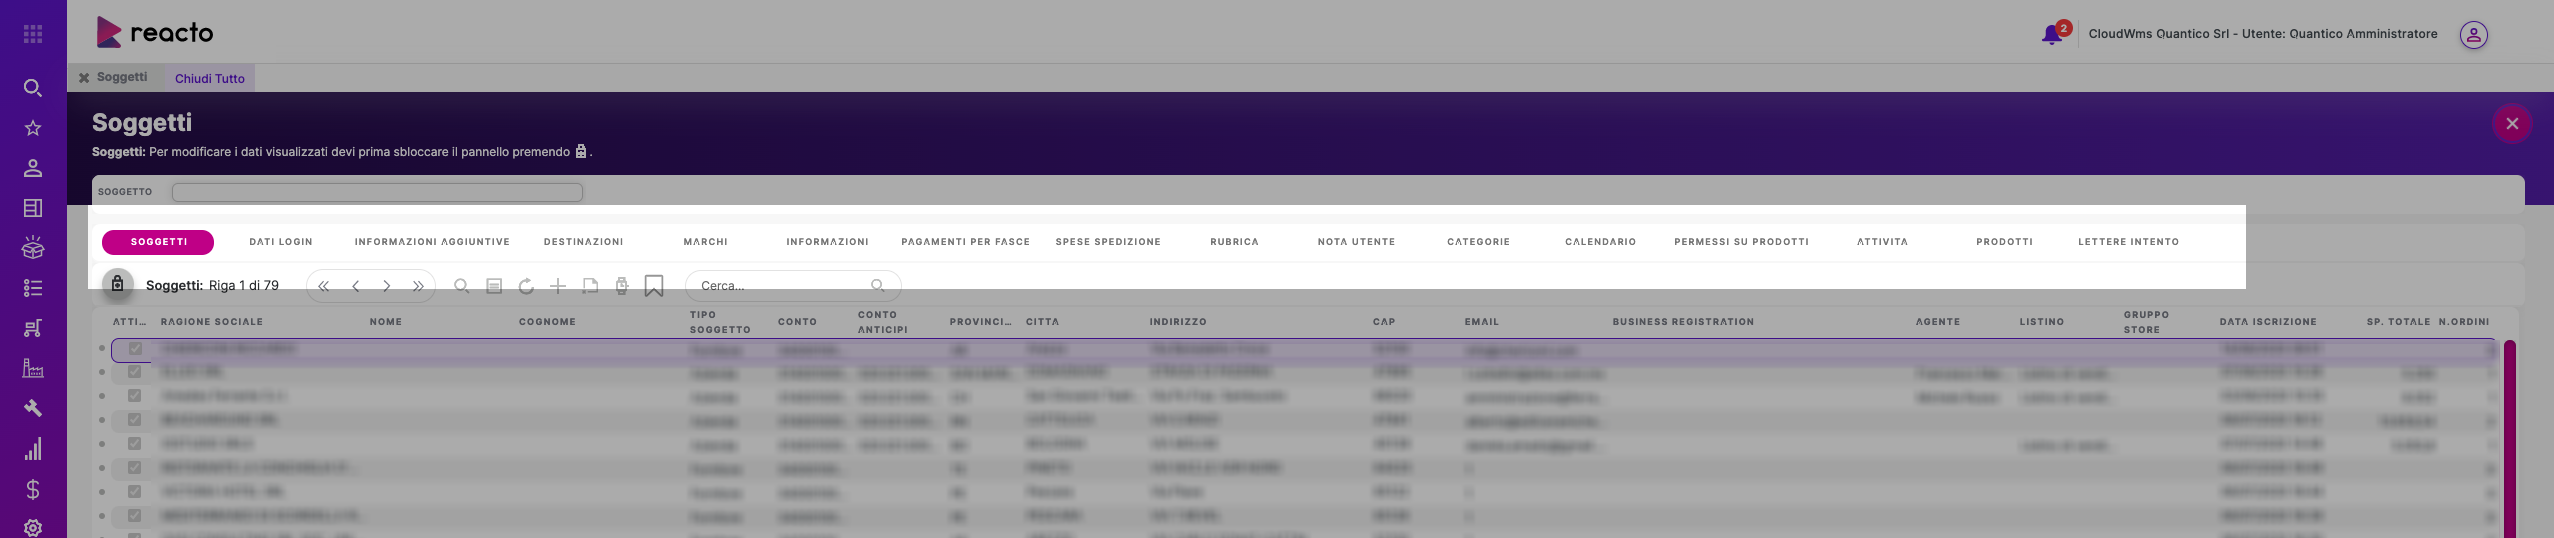Image resolution: width=2554 pixels, height=538 pixels.
Task: Open favorites star in left sidebar
Action: click(33, 128)
